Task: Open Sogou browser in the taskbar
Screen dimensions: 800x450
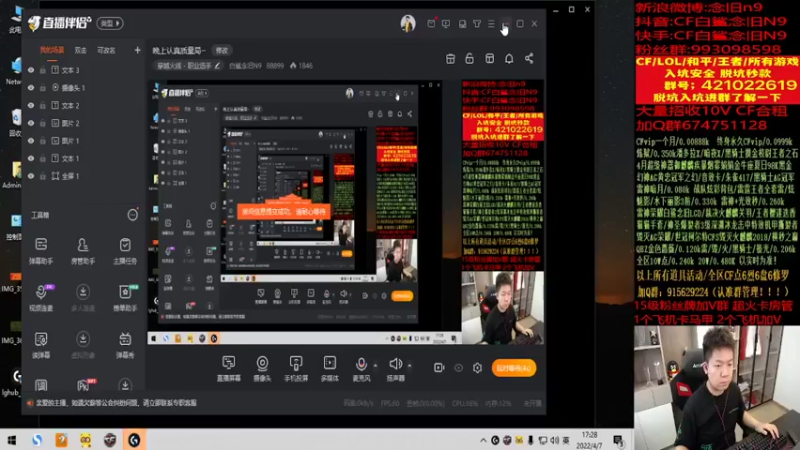Action: point(37,440)
